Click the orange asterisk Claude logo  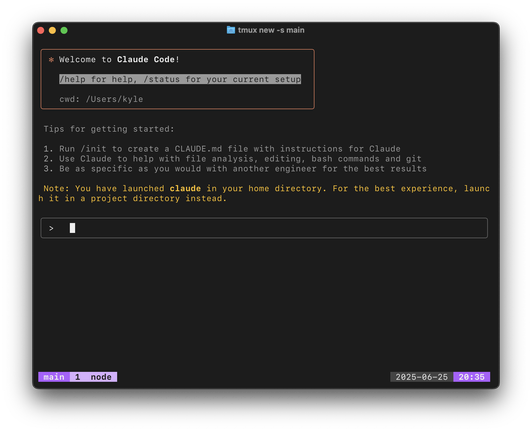[51, 60]
